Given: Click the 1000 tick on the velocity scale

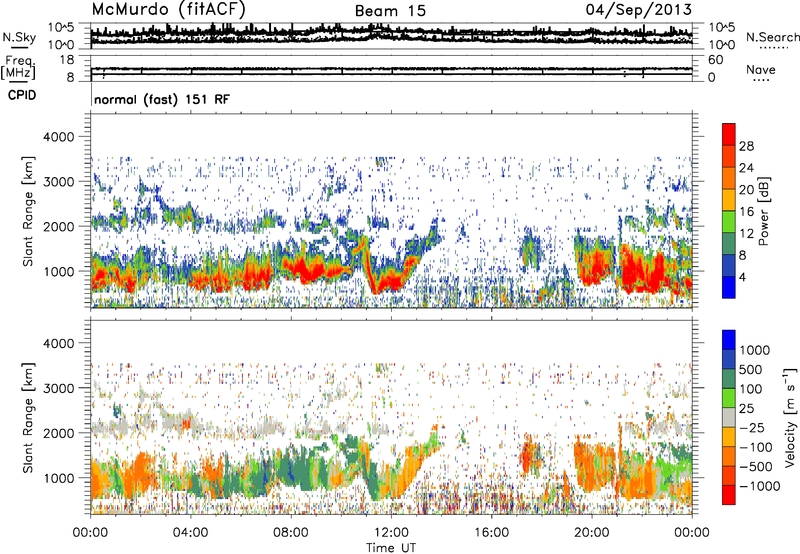Looking at the screenshot, I should click(755, 350).
